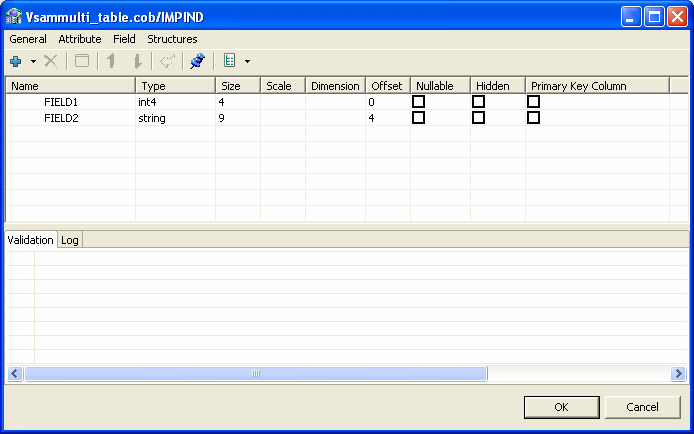This screenshot has width=694, height=434.
Task: Click the move down arrow icon
Action: [x=137, y=61]
